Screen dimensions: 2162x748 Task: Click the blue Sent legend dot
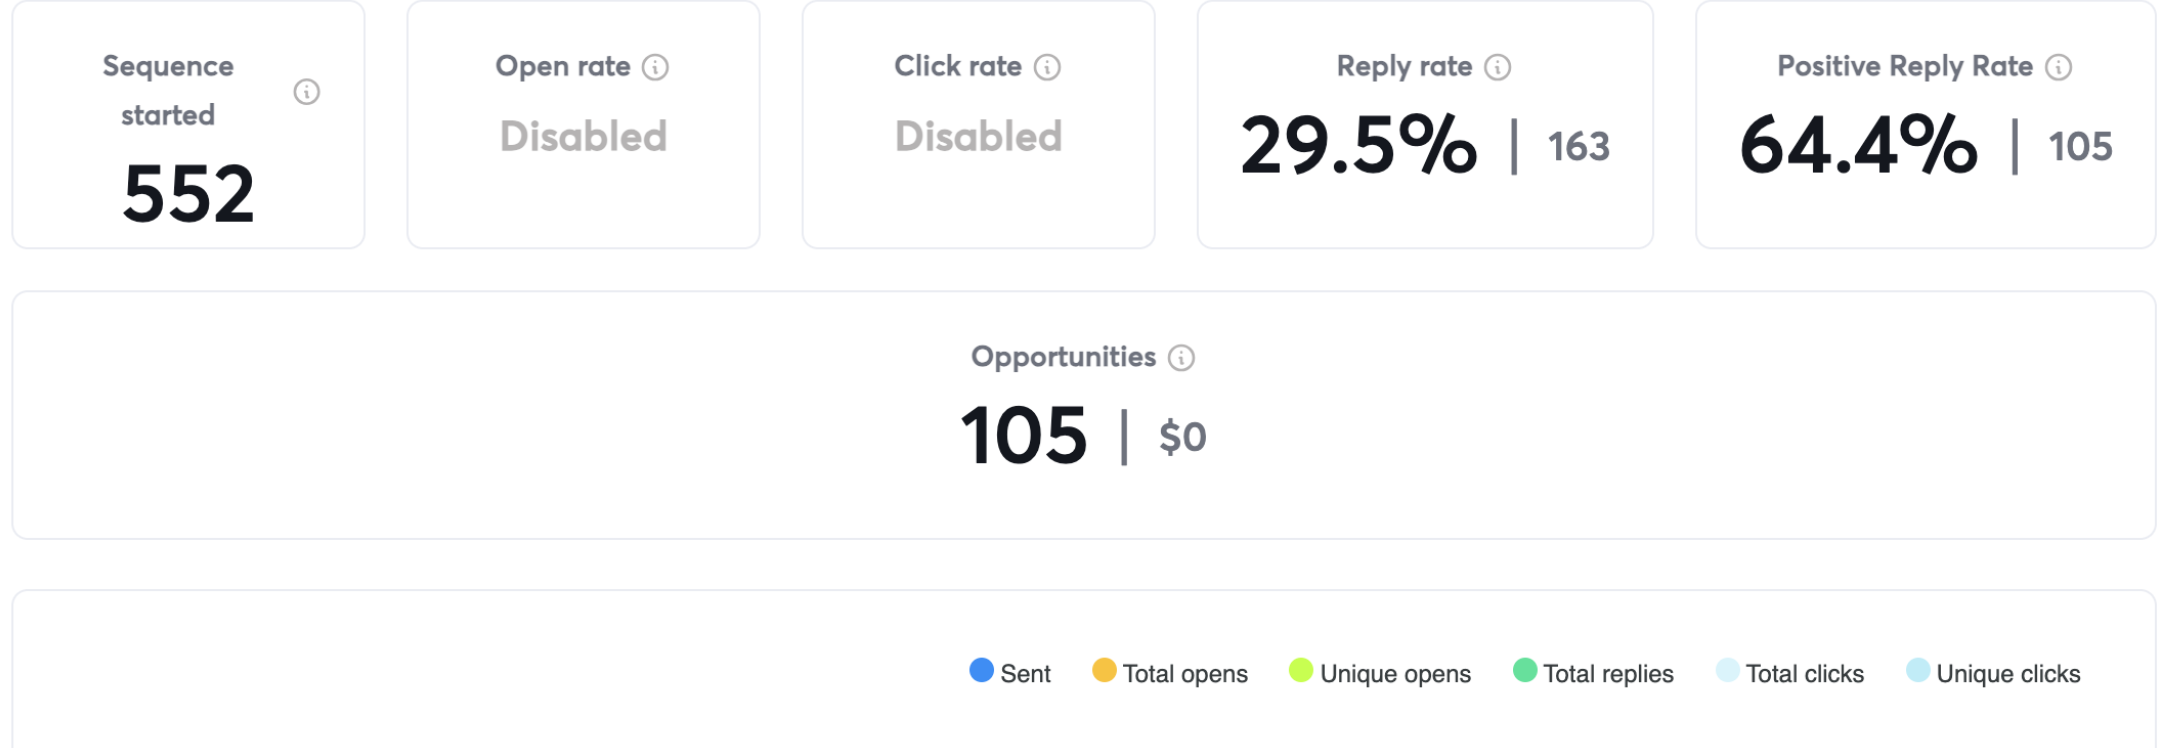981,670
